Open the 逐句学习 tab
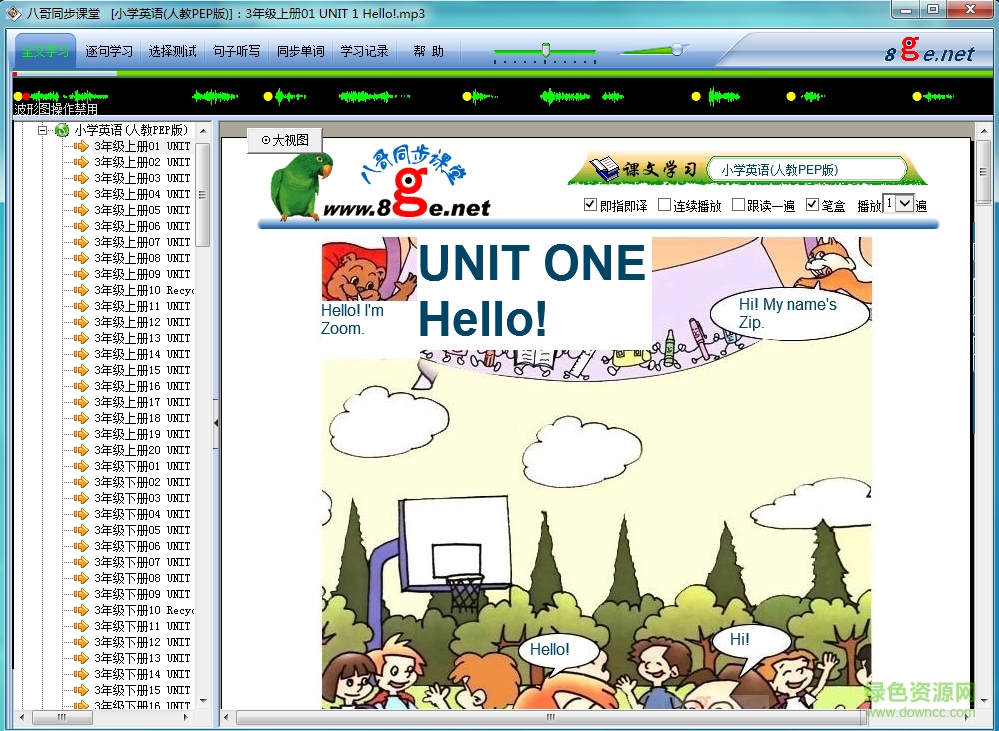Viewport: 999px width, 731px height. [x=109, y=52]
